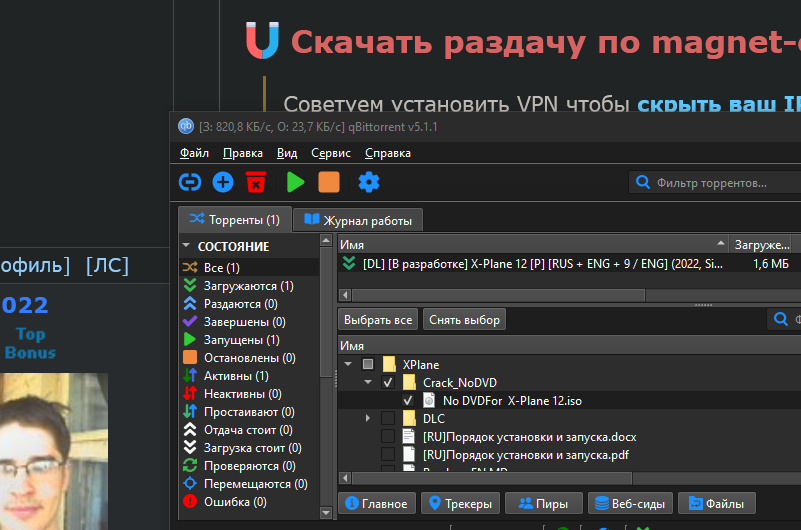Expand the DLC folder
The width and height of the screenshot is (801, 530).
pyautogui.click(x=368, y=418)
